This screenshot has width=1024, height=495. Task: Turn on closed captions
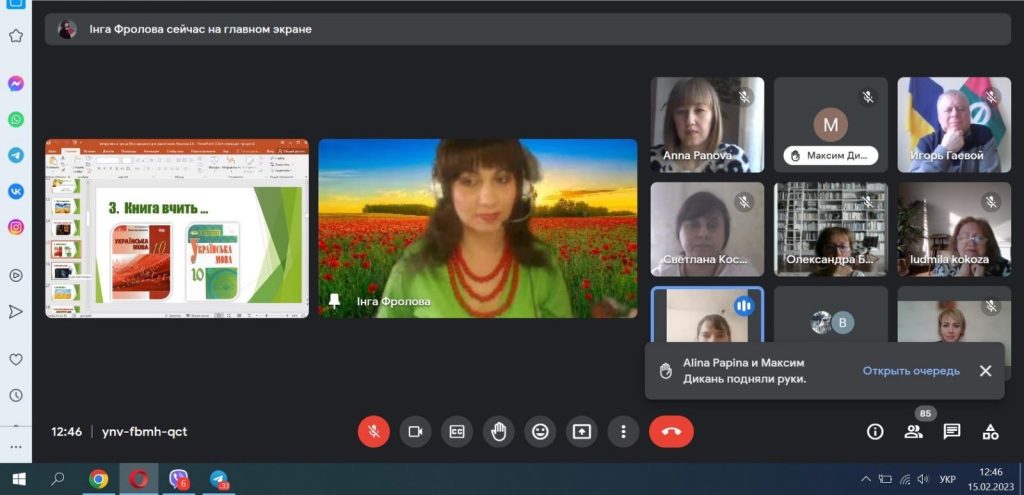coord(457,431)
